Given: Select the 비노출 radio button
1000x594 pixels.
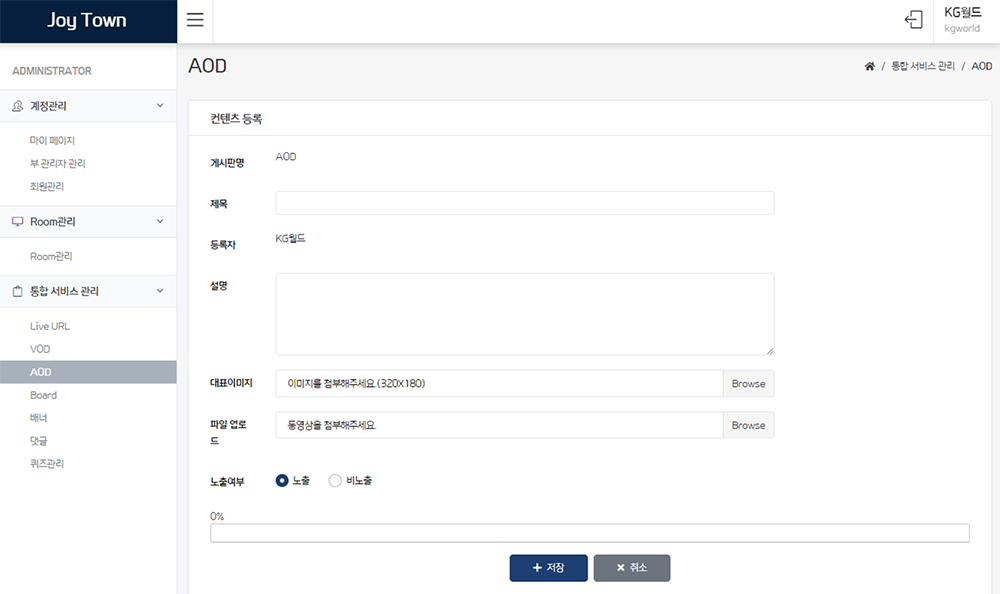Looking at the screenshot, I should (335, 481).
